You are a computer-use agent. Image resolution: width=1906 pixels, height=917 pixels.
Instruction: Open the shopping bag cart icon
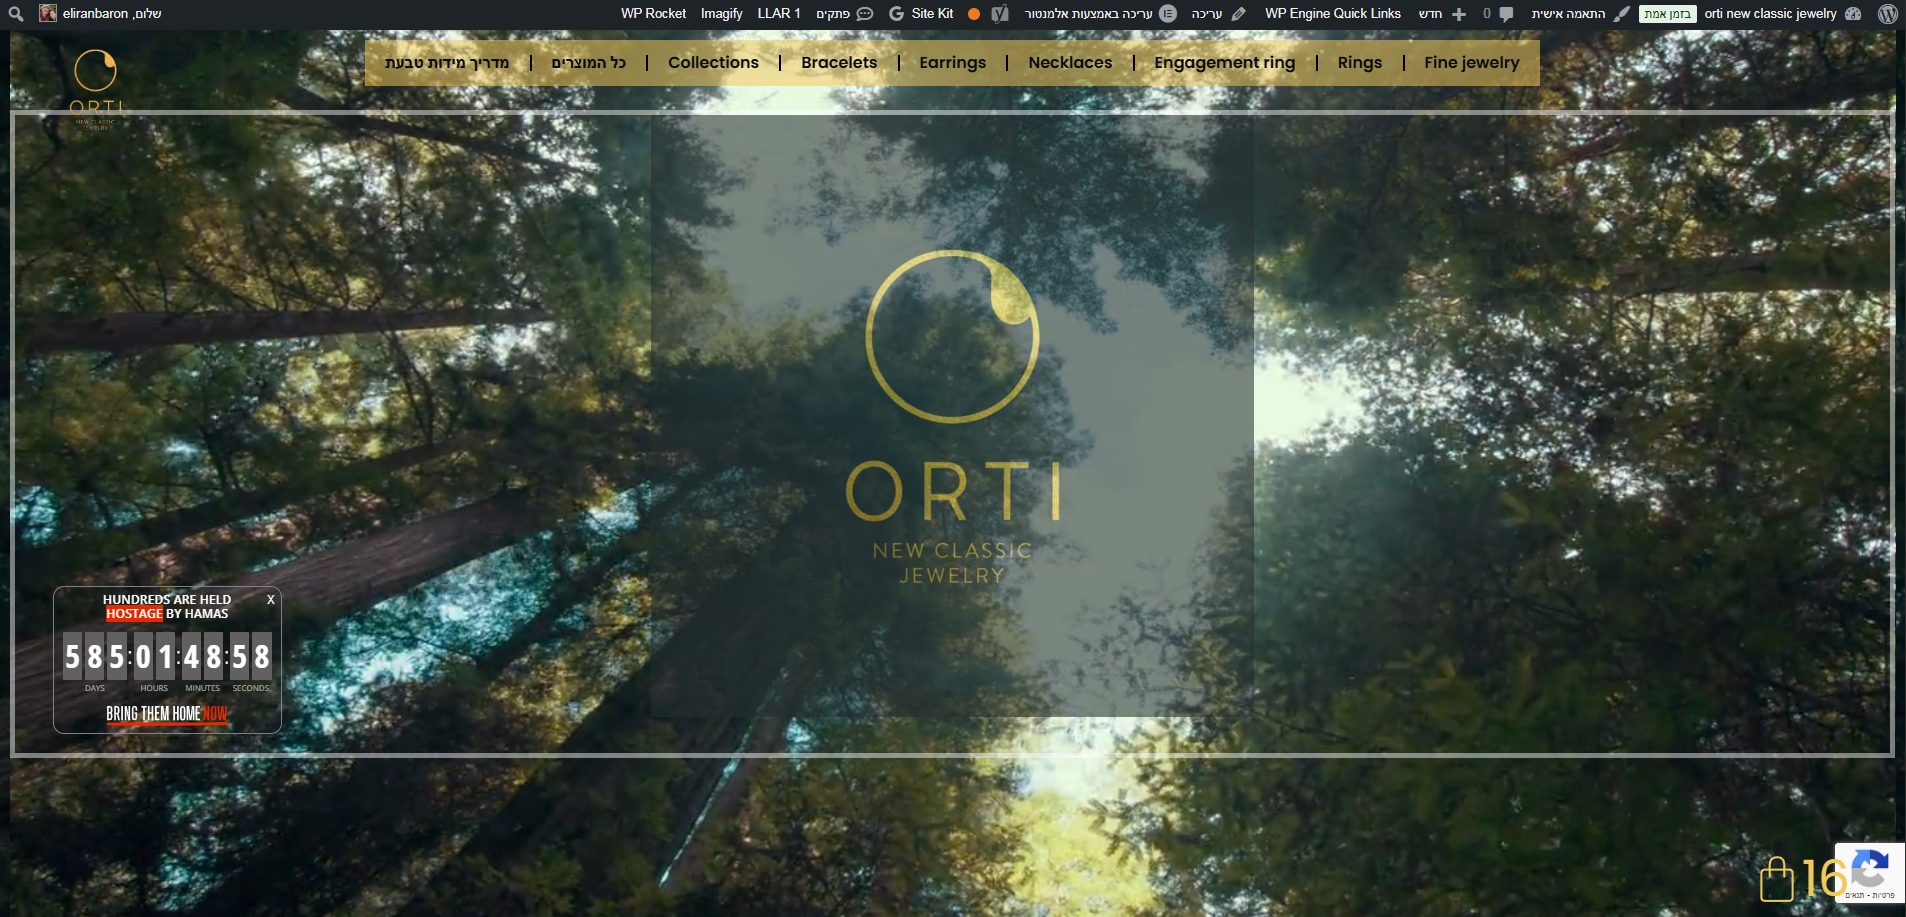[x=1777, y=879]
